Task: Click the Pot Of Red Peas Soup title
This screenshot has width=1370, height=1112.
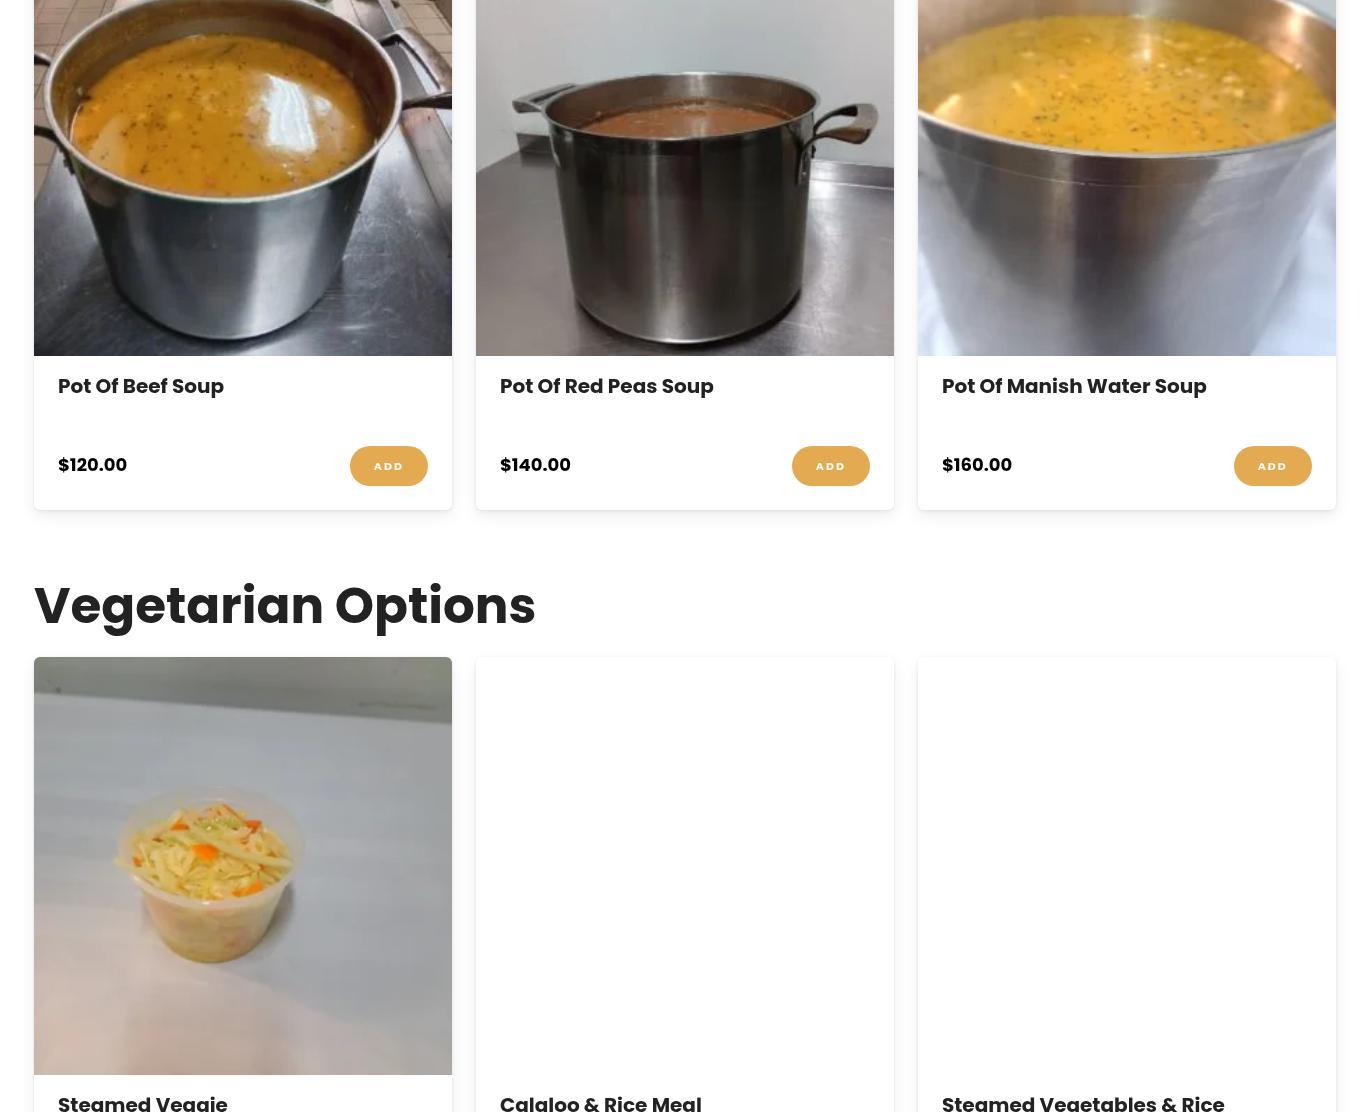Action: 607,386
